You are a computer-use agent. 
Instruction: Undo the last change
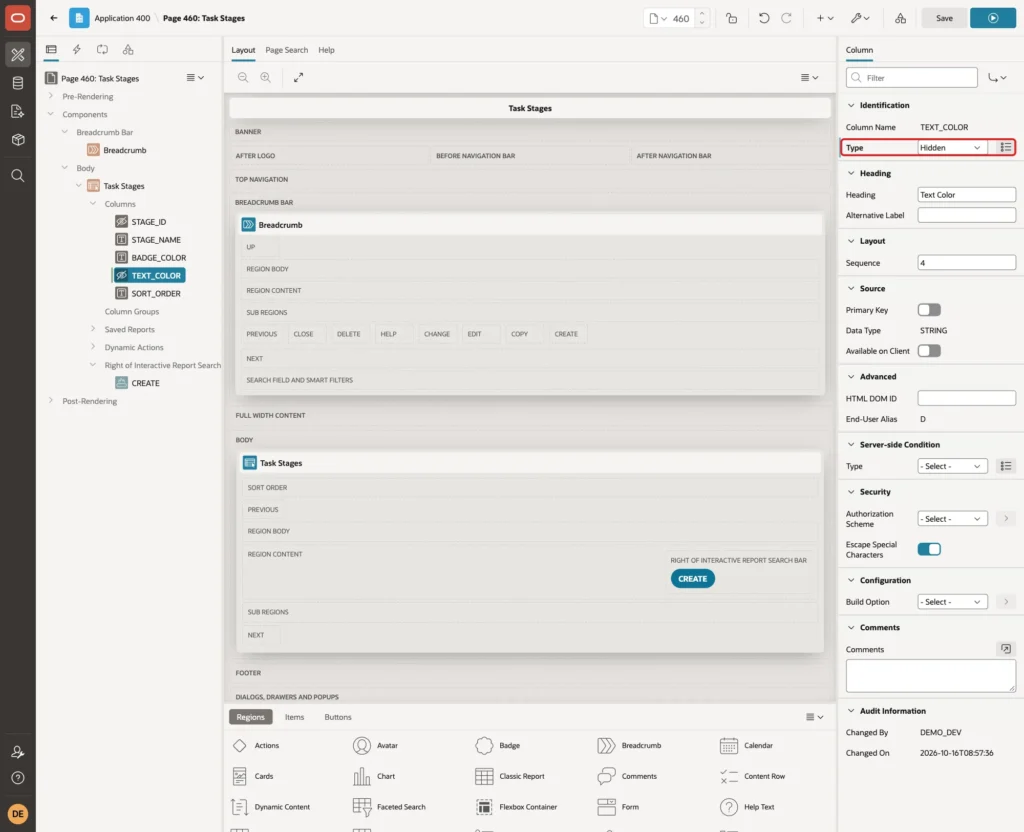click(763, 18)
